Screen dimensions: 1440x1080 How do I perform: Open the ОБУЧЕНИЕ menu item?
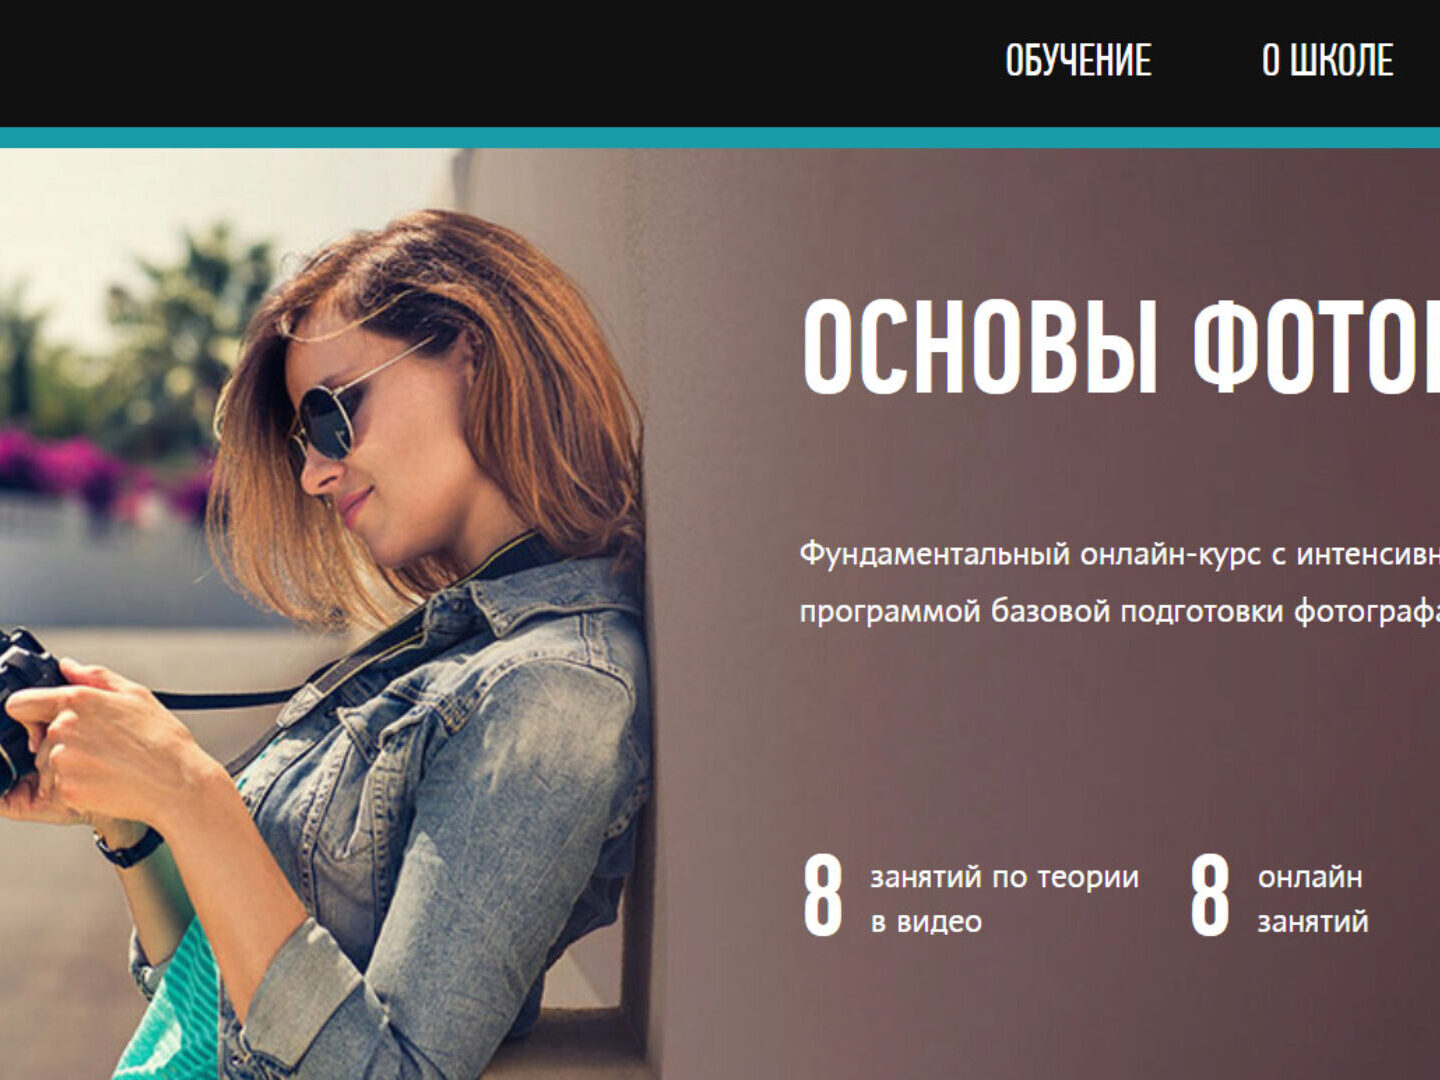coord(1078,61)
